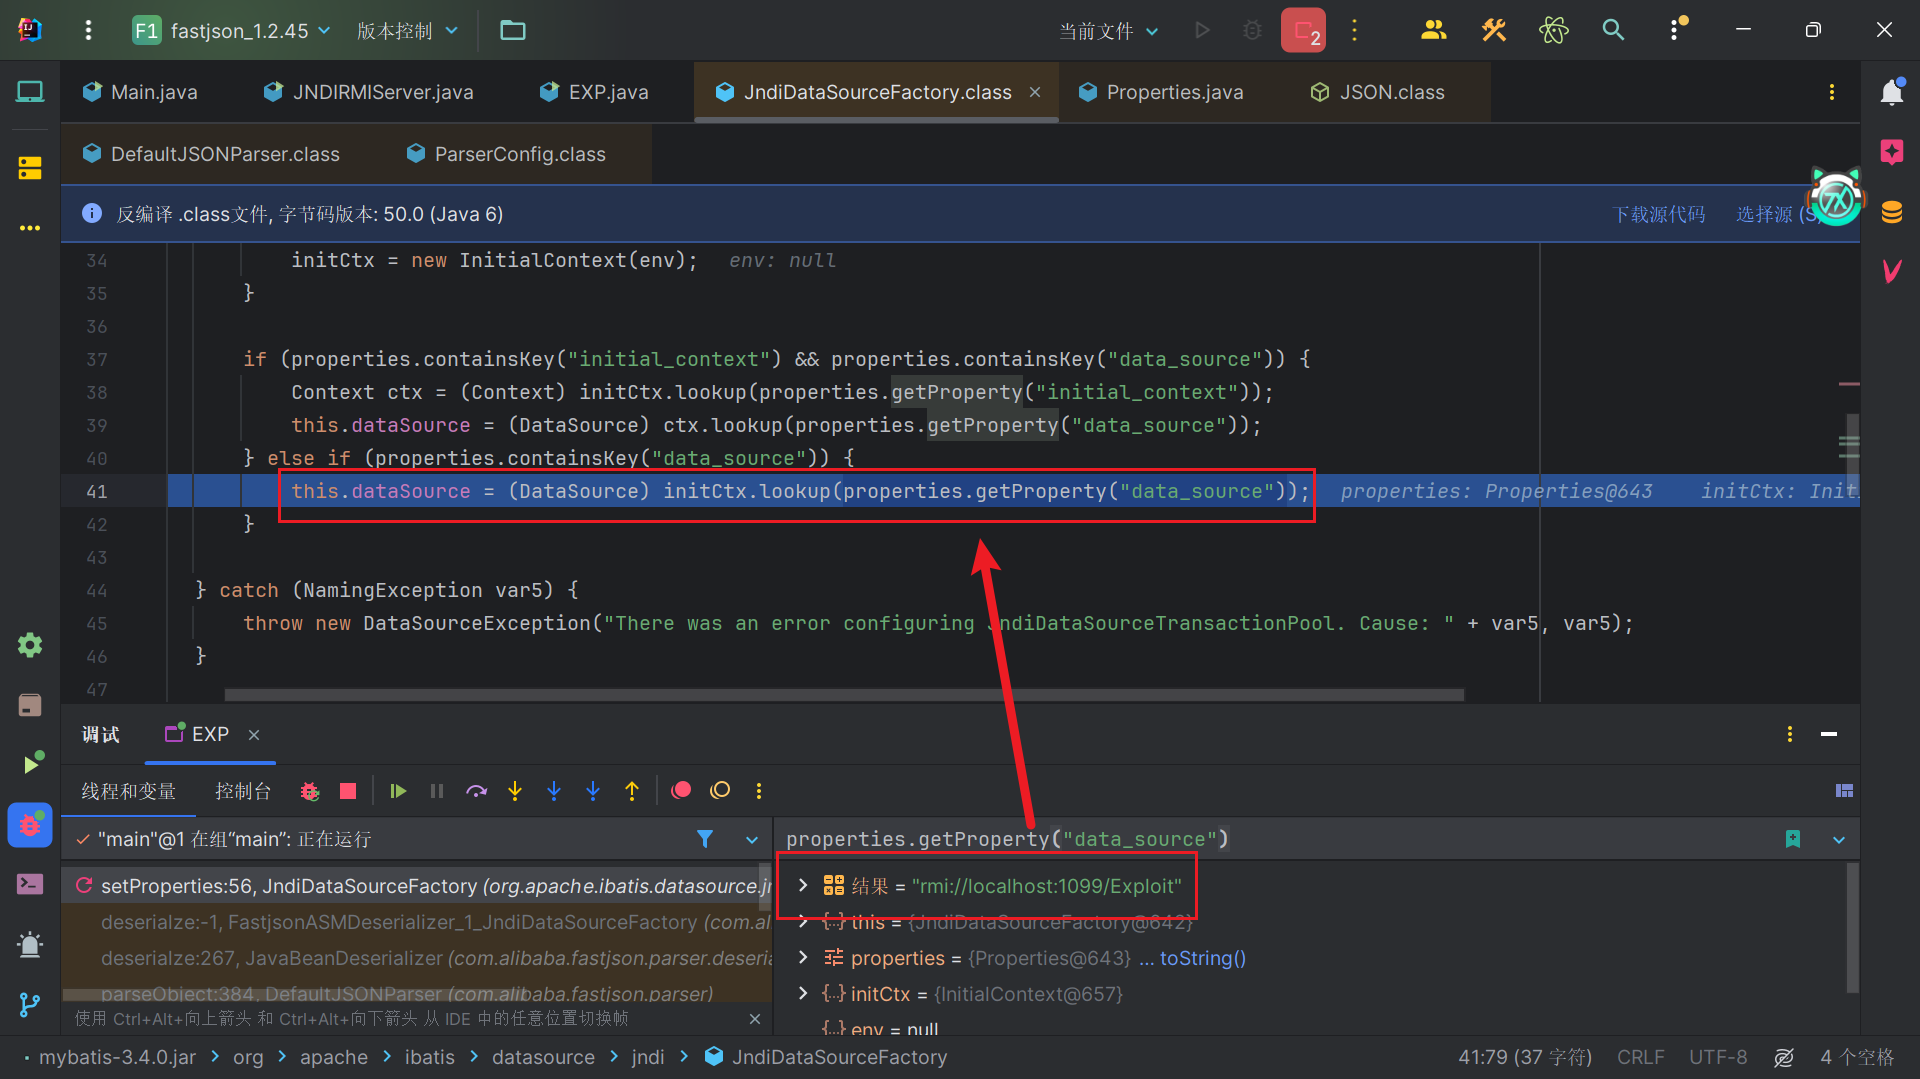
Task: Resume program green arrow button
Action: point(398,791)
